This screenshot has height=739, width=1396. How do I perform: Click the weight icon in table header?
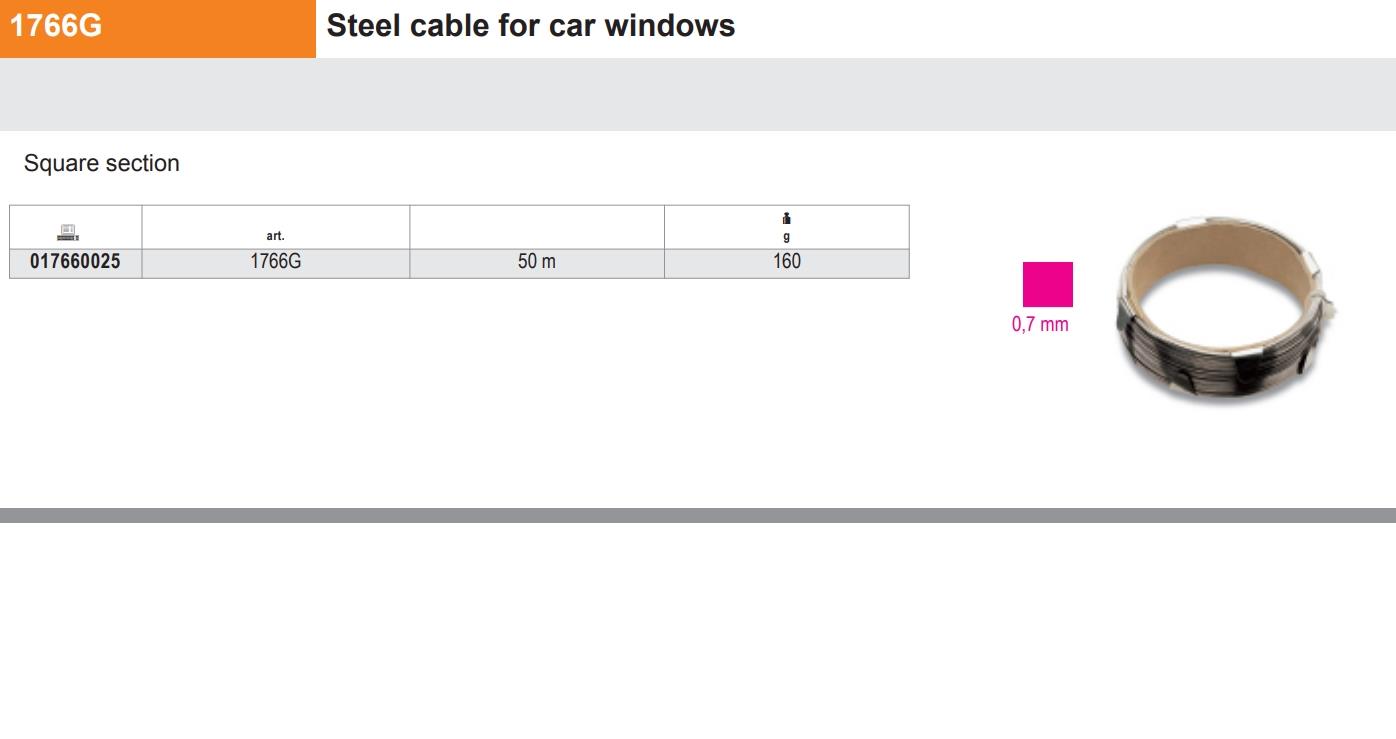tap(787, 220)
